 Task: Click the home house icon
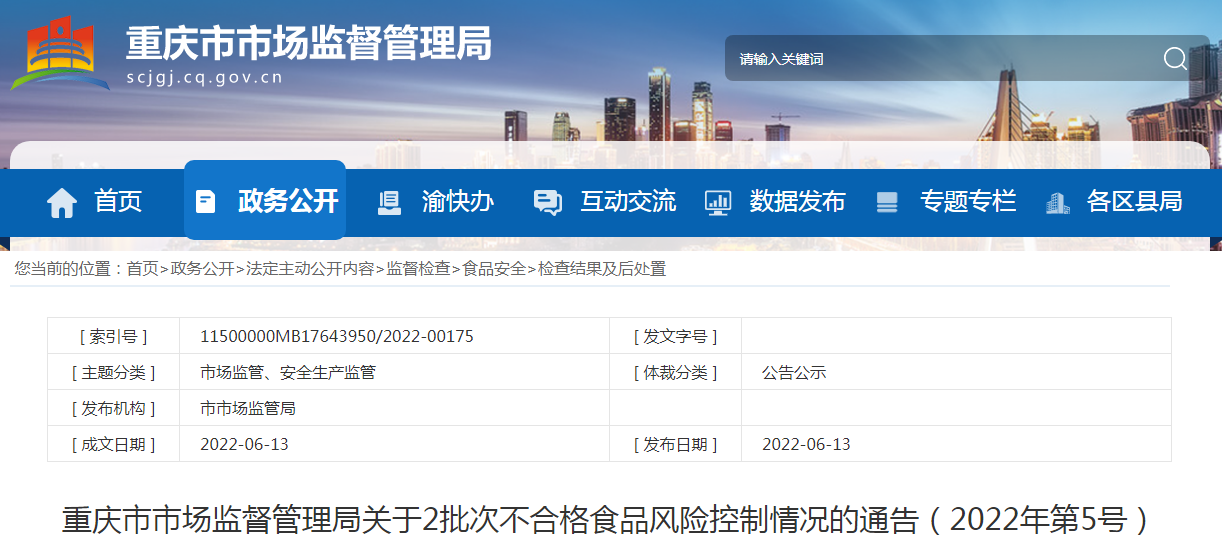[62, 202]
